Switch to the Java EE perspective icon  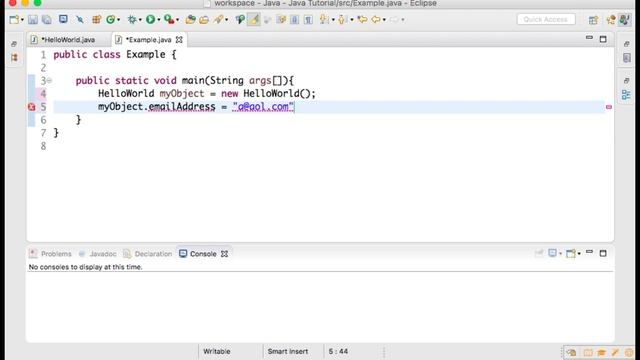click(x=611, y=20)
